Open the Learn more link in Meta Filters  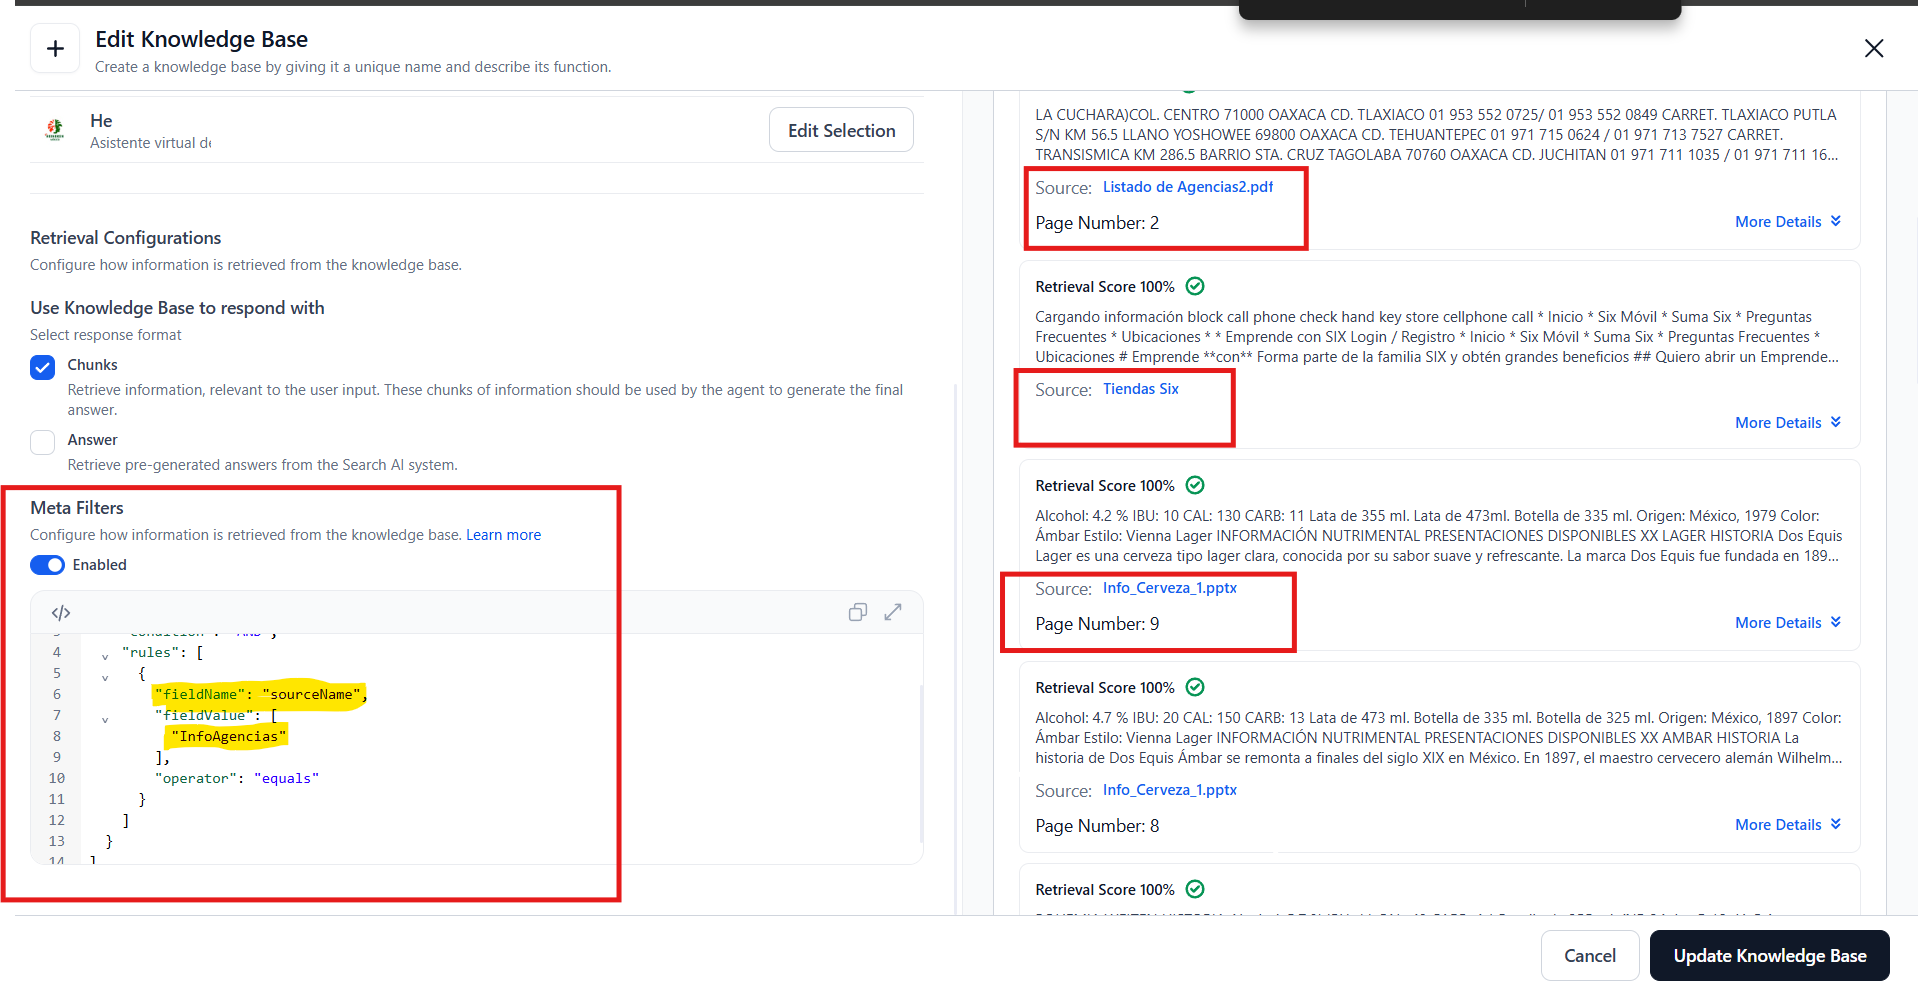[503, 535]
